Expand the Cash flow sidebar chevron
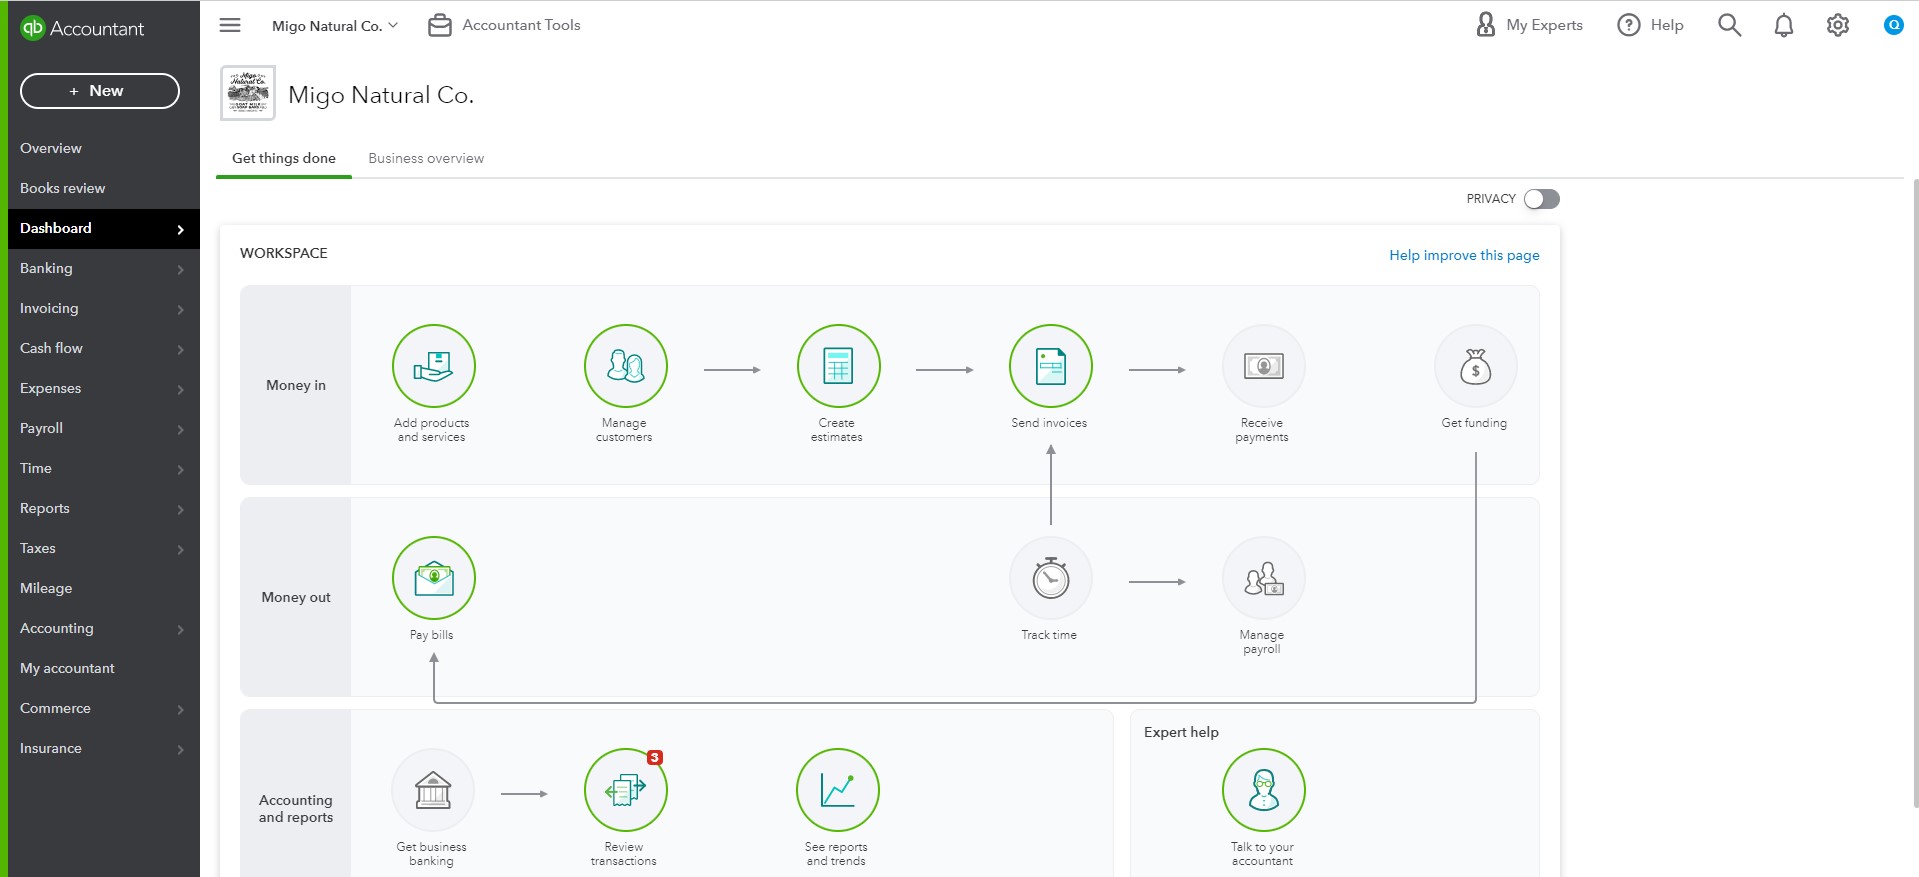The height and width of the screenshot is (877, 1919). [180, 349]
